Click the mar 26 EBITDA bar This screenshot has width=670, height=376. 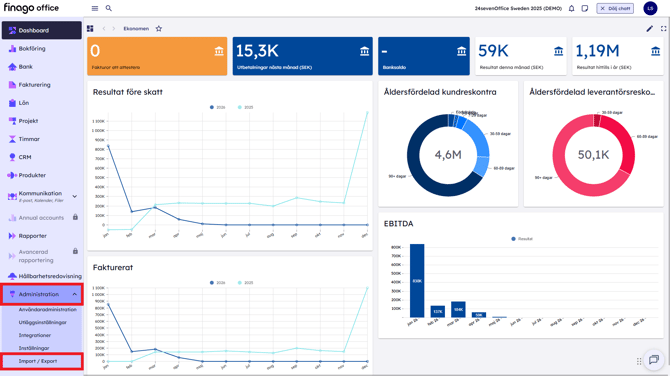(x=458, y=309)
